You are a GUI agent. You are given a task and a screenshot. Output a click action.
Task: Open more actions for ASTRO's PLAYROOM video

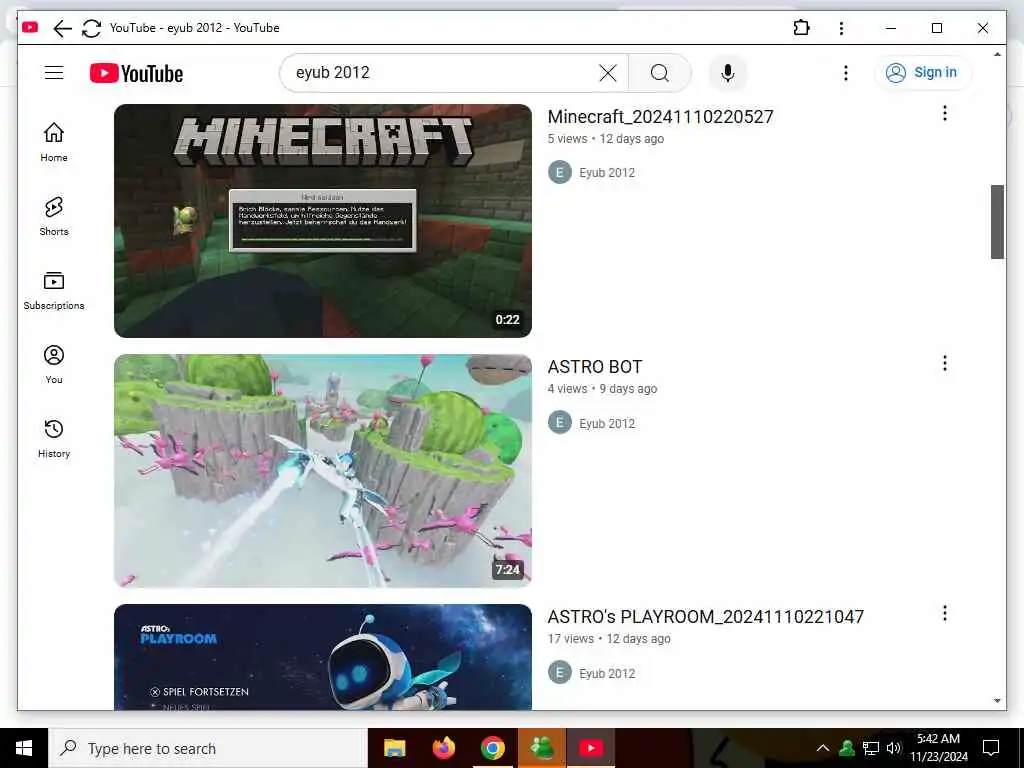[944, 613]
